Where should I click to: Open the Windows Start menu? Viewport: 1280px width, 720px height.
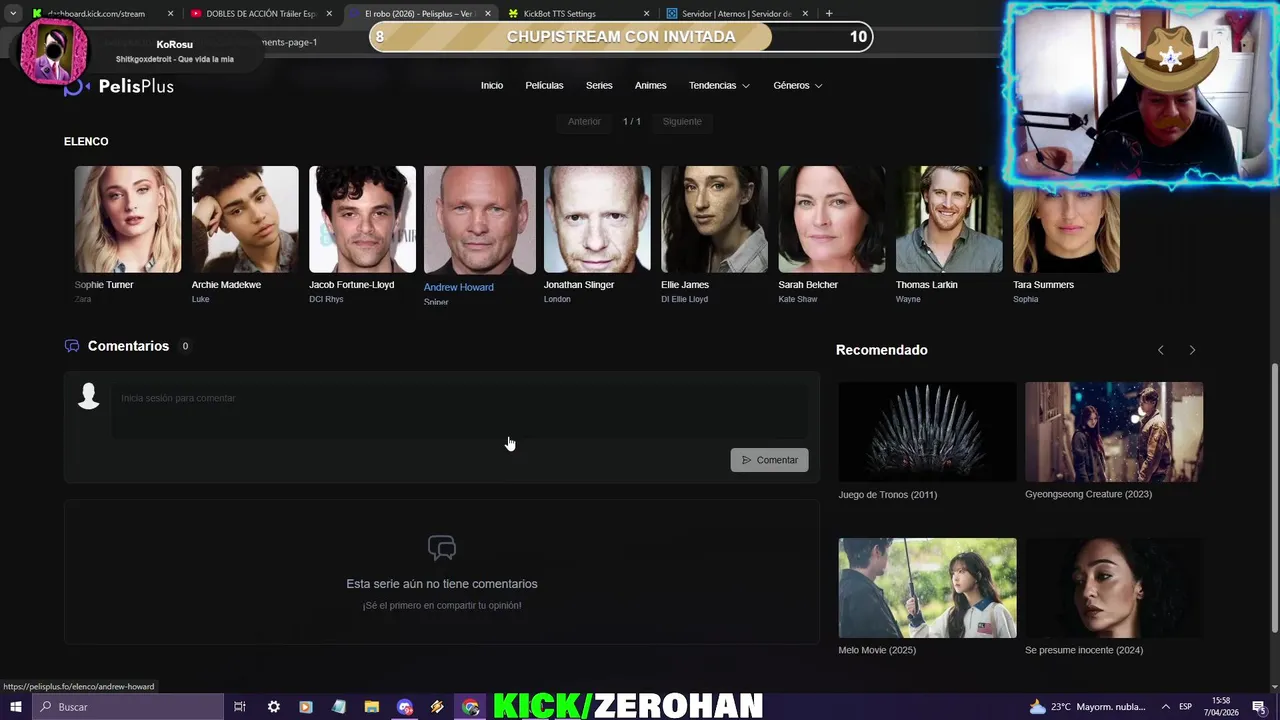coord(15,707)
